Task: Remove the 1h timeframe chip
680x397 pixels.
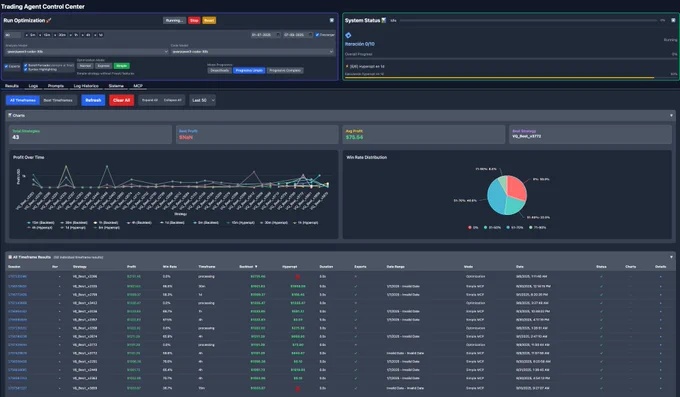Action: pos(71,35)
